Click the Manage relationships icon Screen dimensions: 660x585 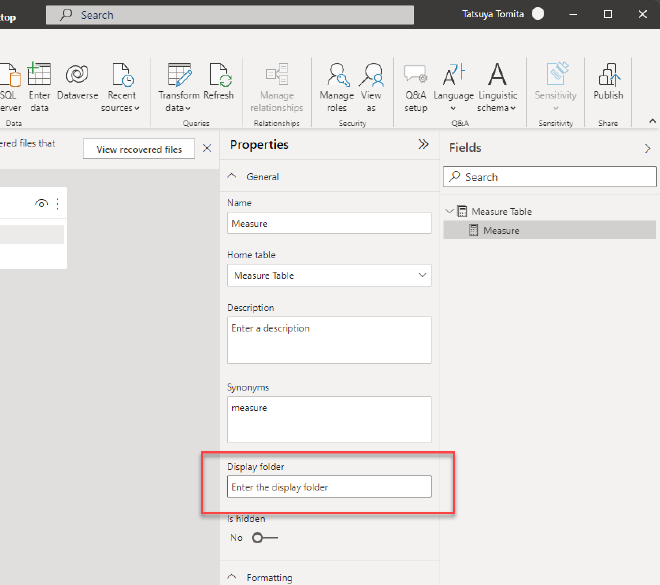tap(277, 74)
